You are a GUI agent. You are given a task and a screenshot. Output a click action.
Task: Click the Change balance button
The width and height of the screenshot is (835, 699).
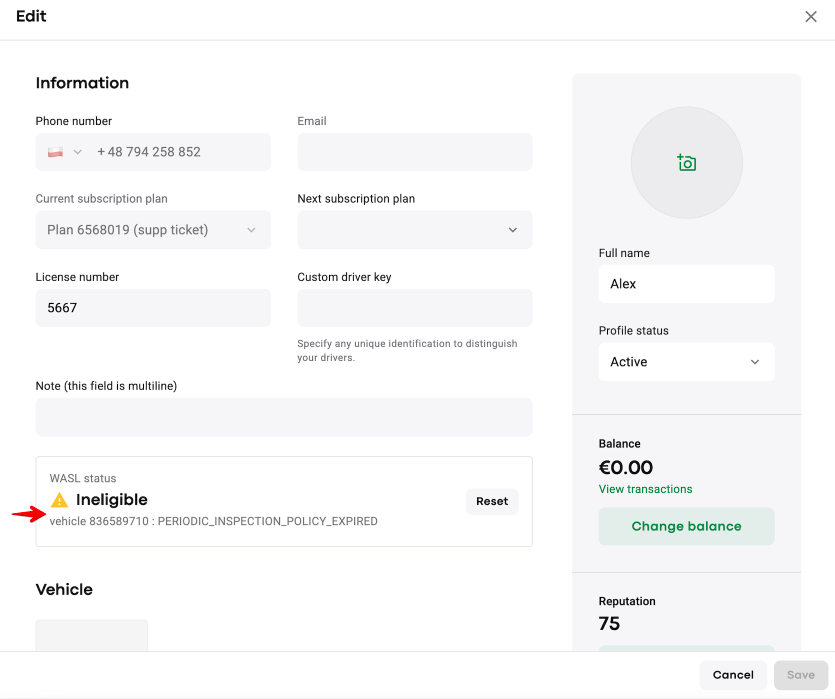tap(686, 526)
